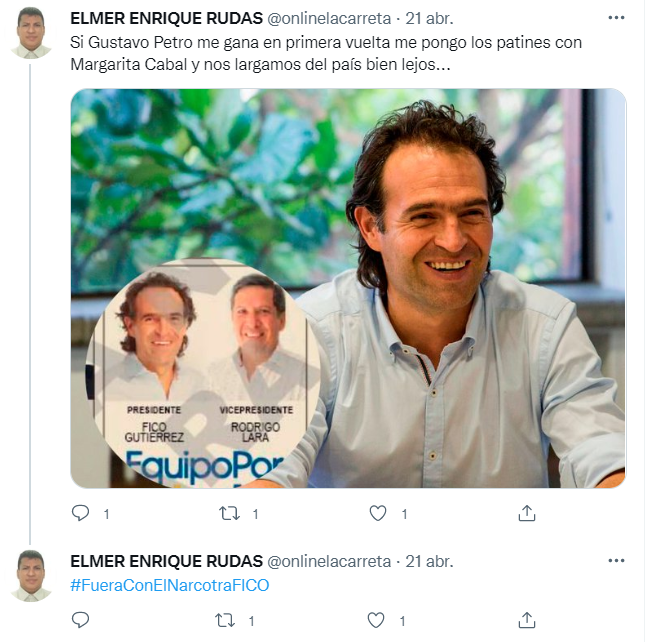
Task: Open more options menu on second tweet
Action: coord(616,560)
